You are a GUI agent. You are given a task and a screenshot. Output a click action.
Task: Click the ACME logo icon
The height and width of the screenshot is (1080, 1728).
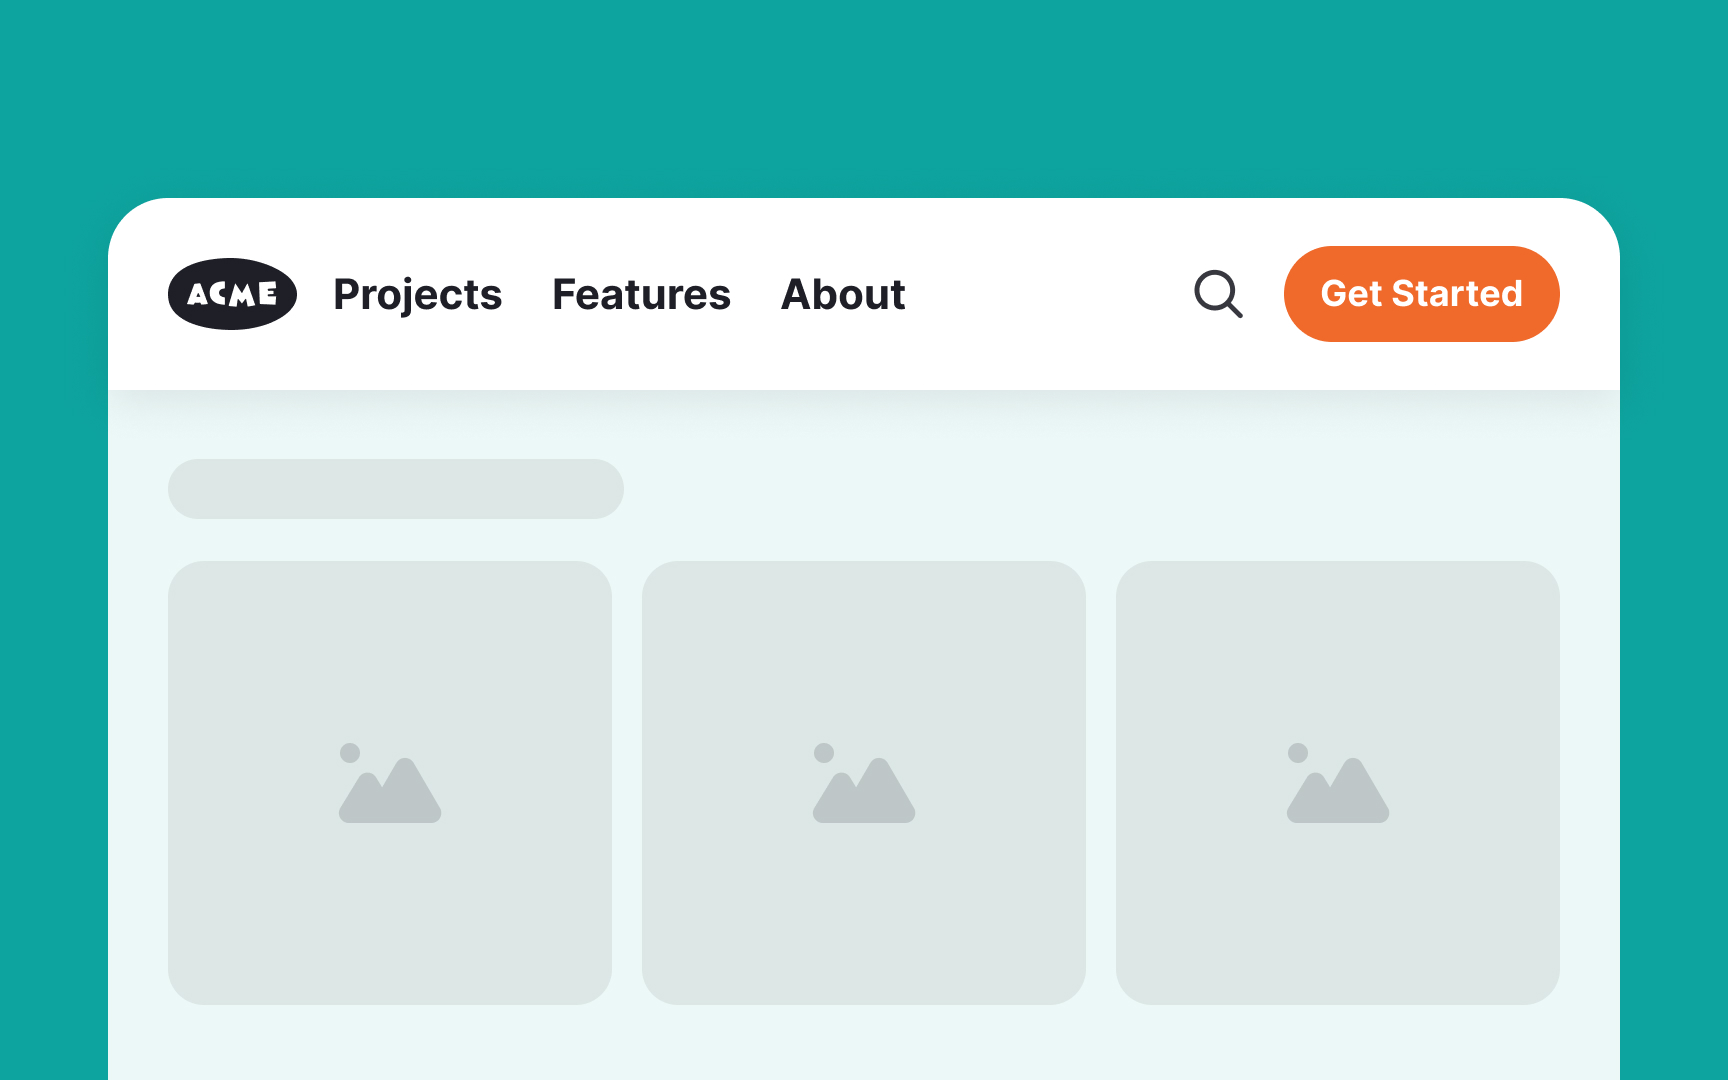[x=231, y=294]
